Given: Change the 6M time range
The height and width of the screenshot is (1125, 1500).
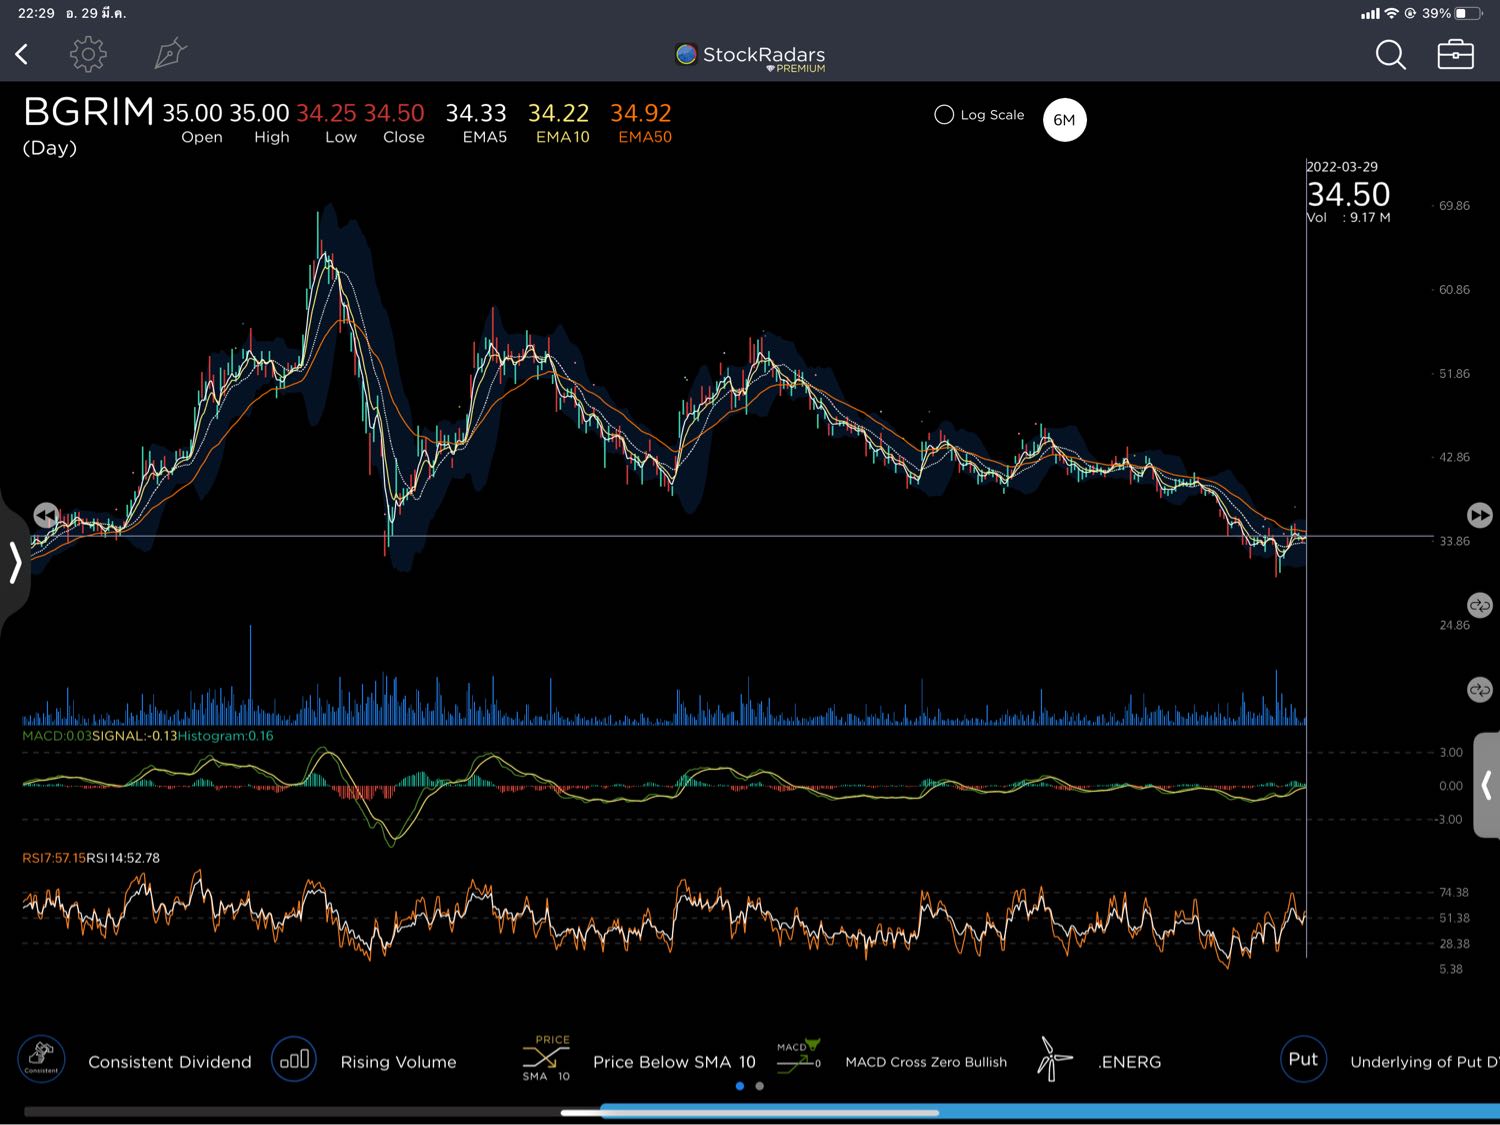Looking at the screenshot, I should pyautogui.click(x=1064, y=120).
